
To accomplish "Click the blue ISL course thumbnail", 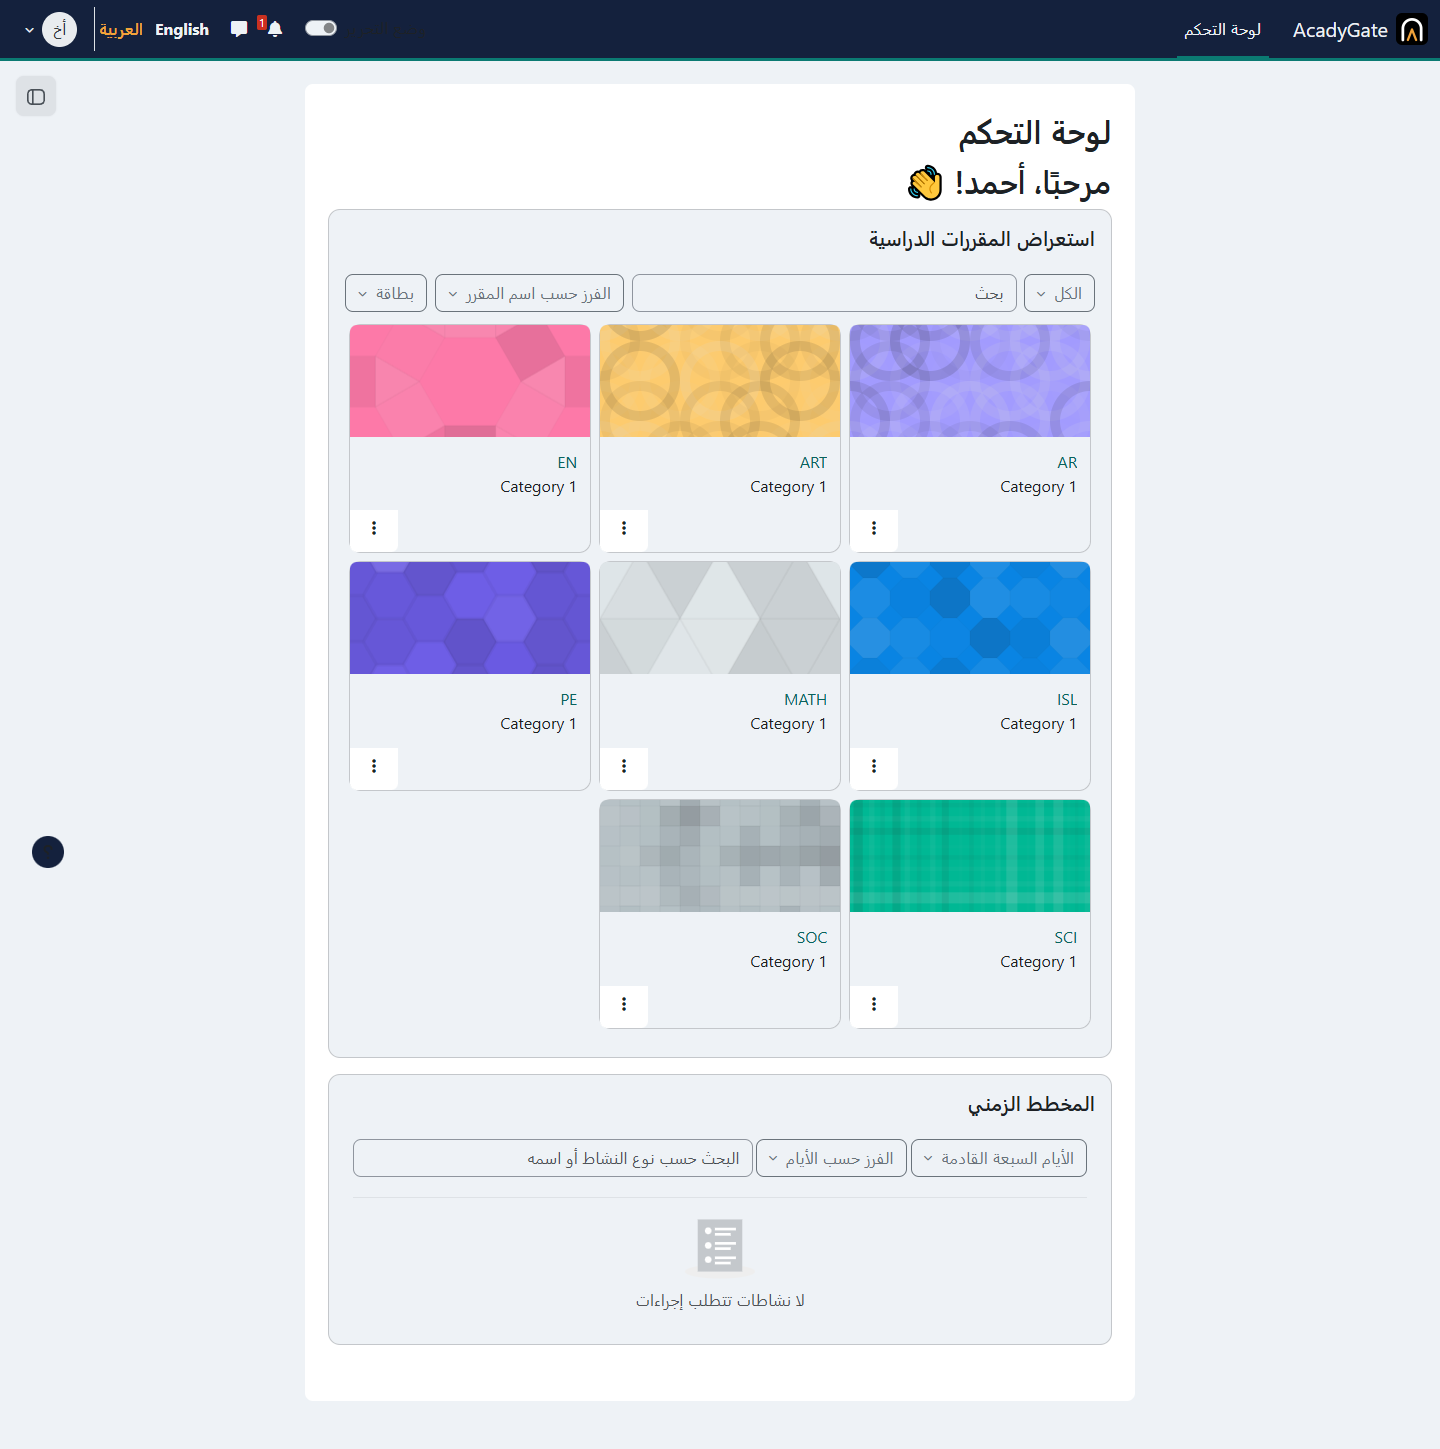I will (x=970, y=618).
